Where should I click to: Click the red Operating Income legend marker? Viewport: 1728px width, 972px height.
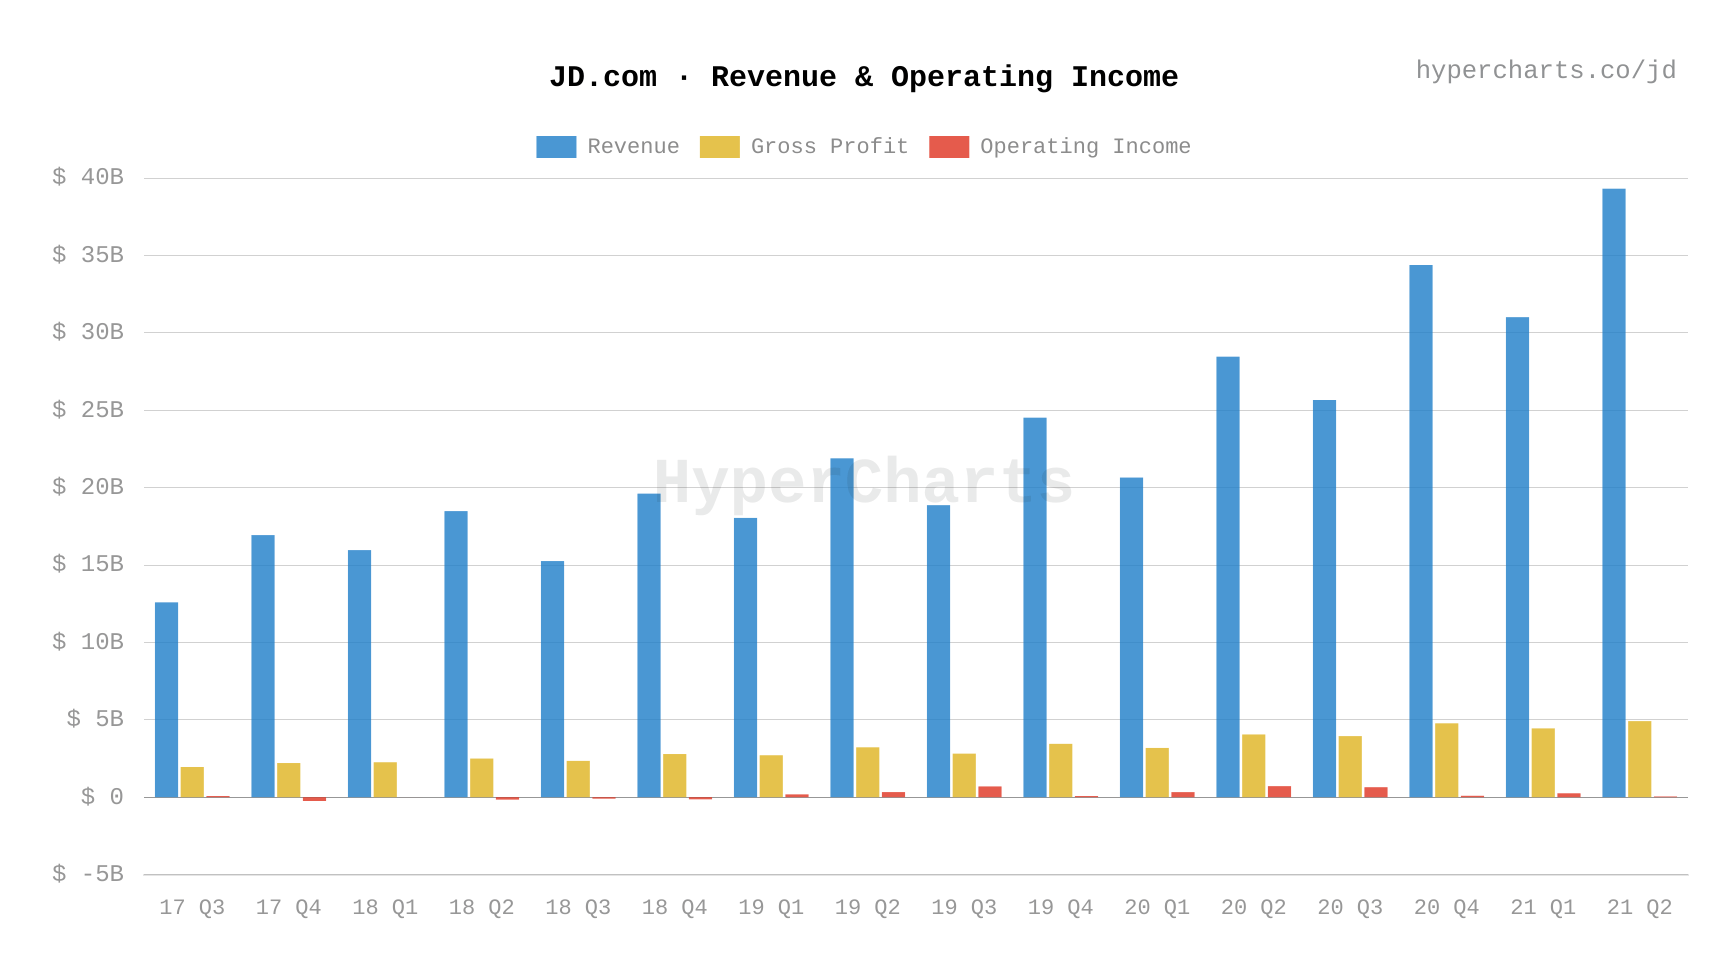pos(948,146)
